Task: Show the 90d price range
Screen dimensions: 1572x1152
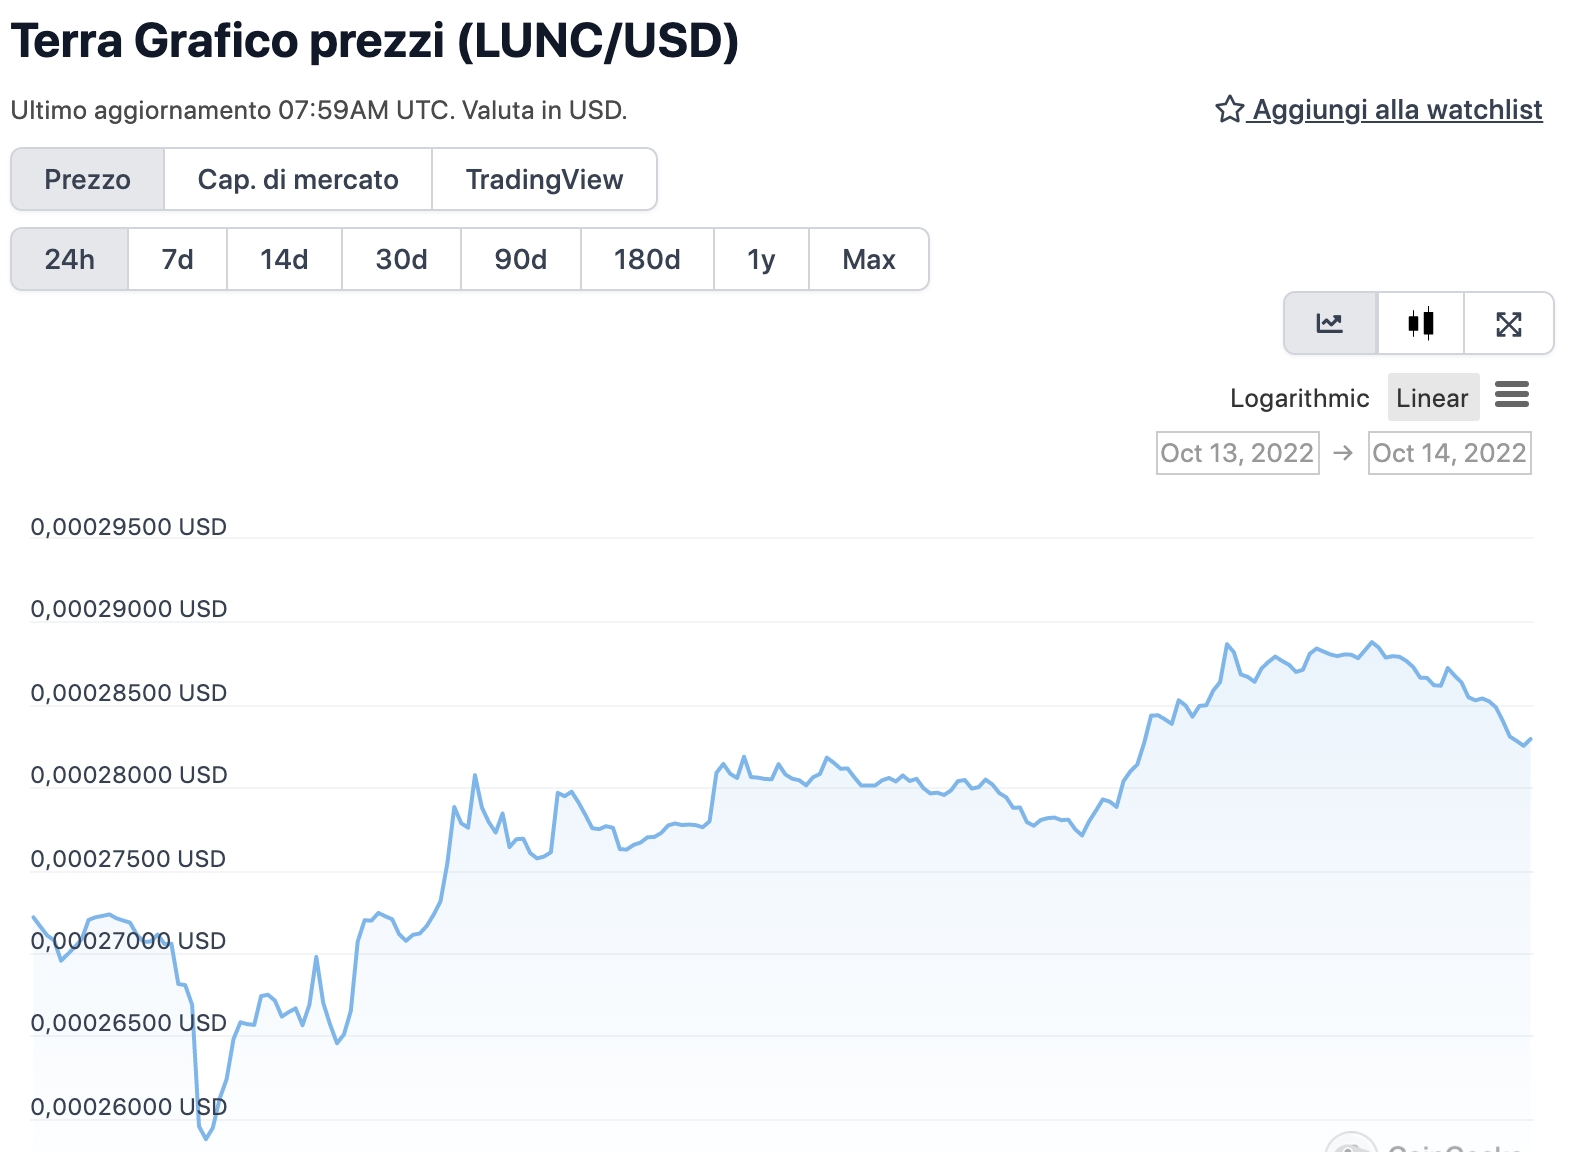Action: coord(520,260)
